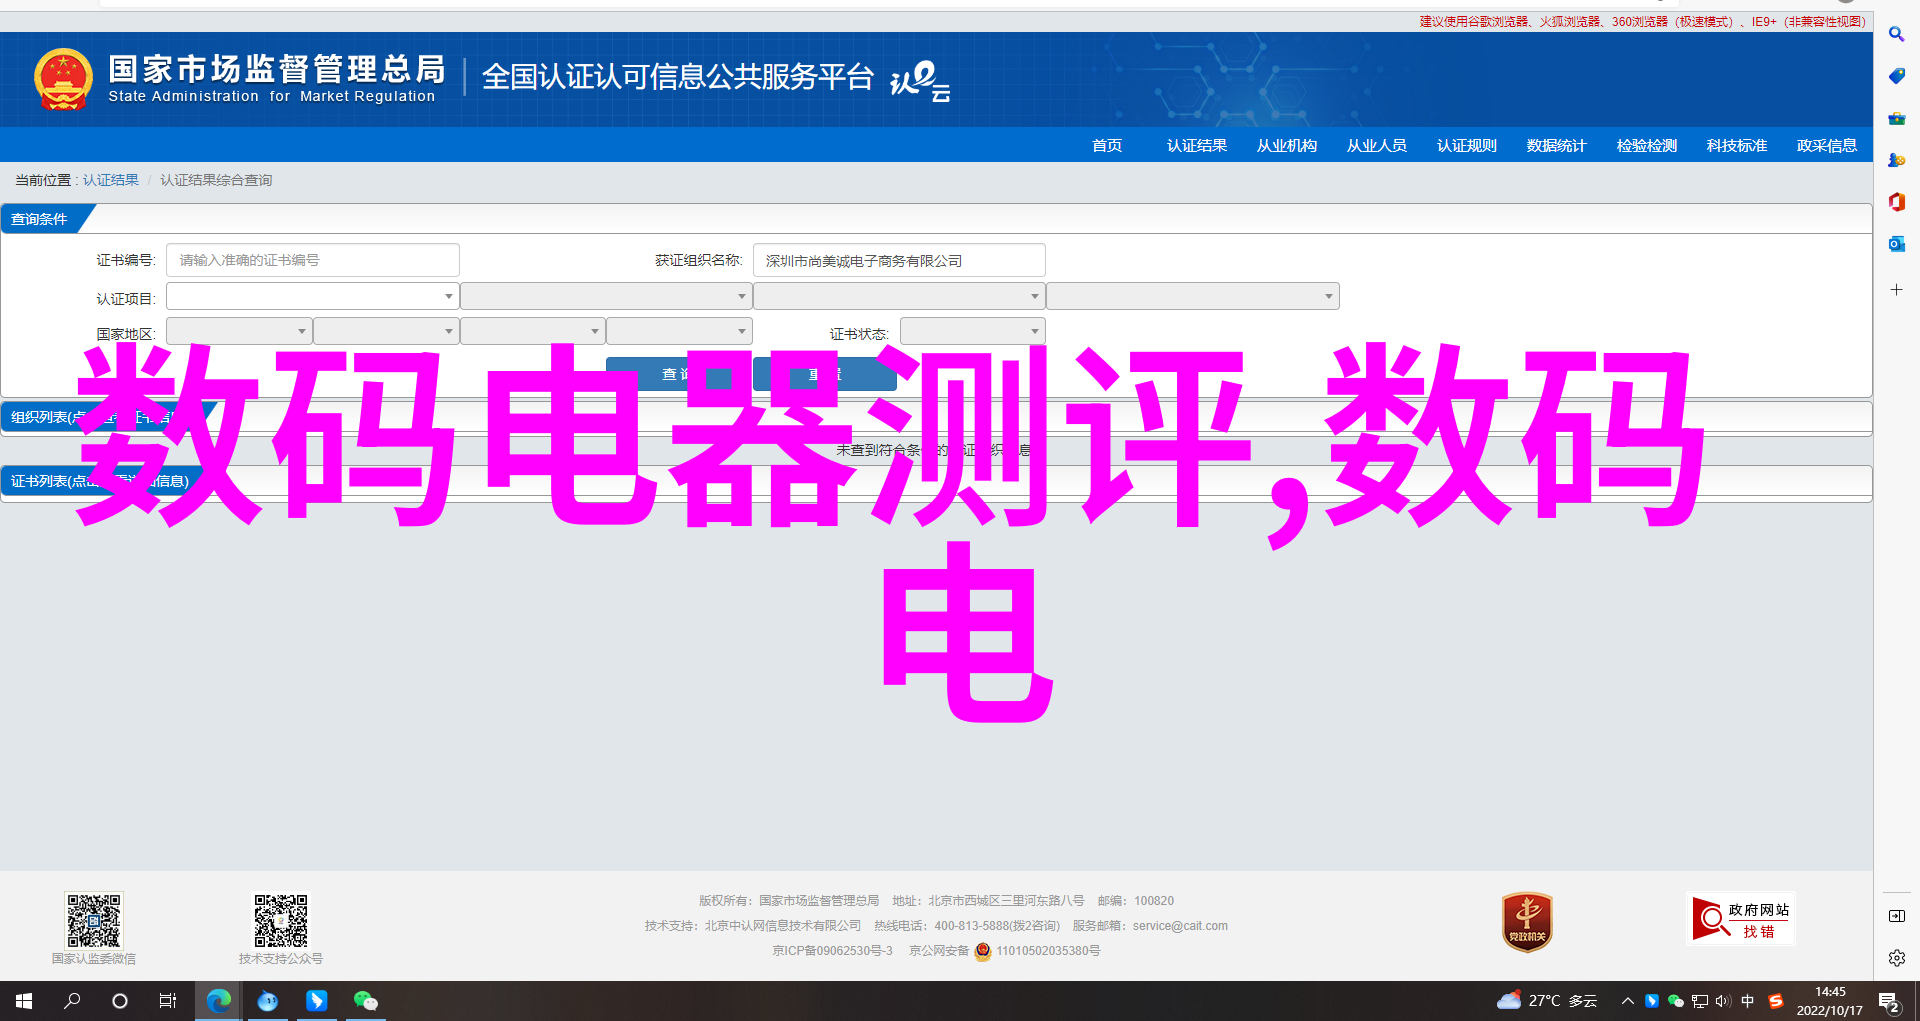Open the 政采信息 navigation item
The width and height of the screenshot is (1920, 1021).
[1827, 146]
